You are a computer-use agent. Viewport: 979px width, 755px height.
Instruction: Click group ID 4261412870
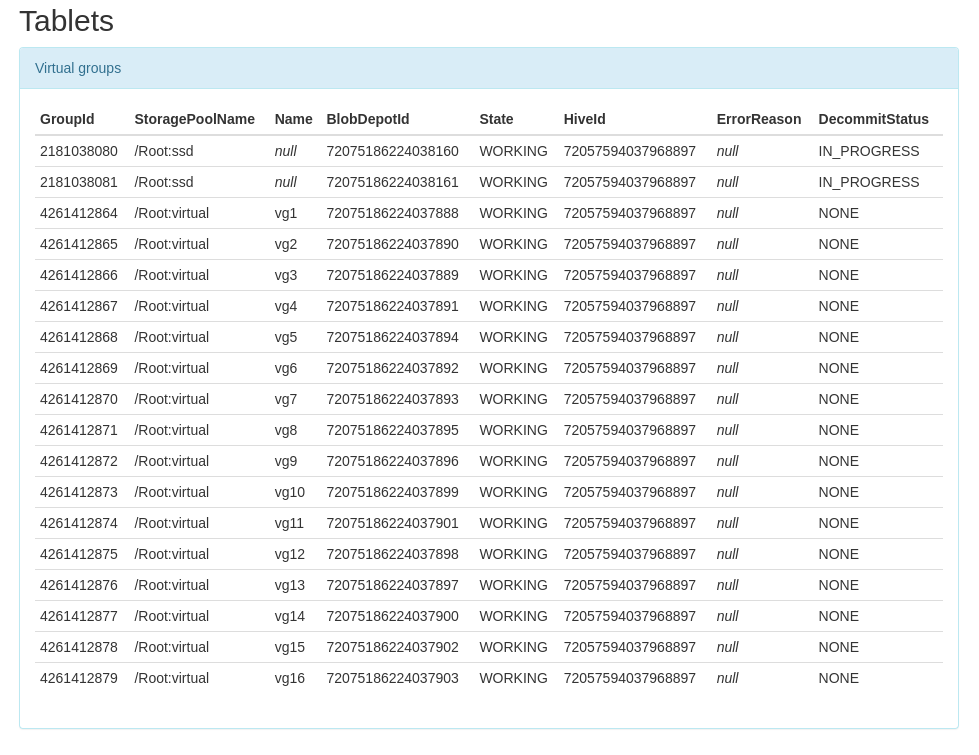[x=79, y=399]
